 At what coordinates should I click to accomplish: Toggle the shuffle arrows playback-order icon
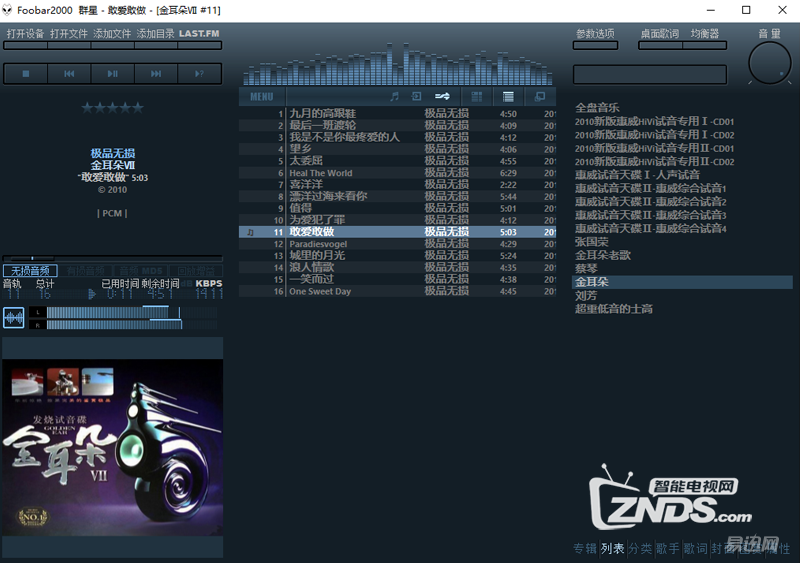(x=442, y=97)
